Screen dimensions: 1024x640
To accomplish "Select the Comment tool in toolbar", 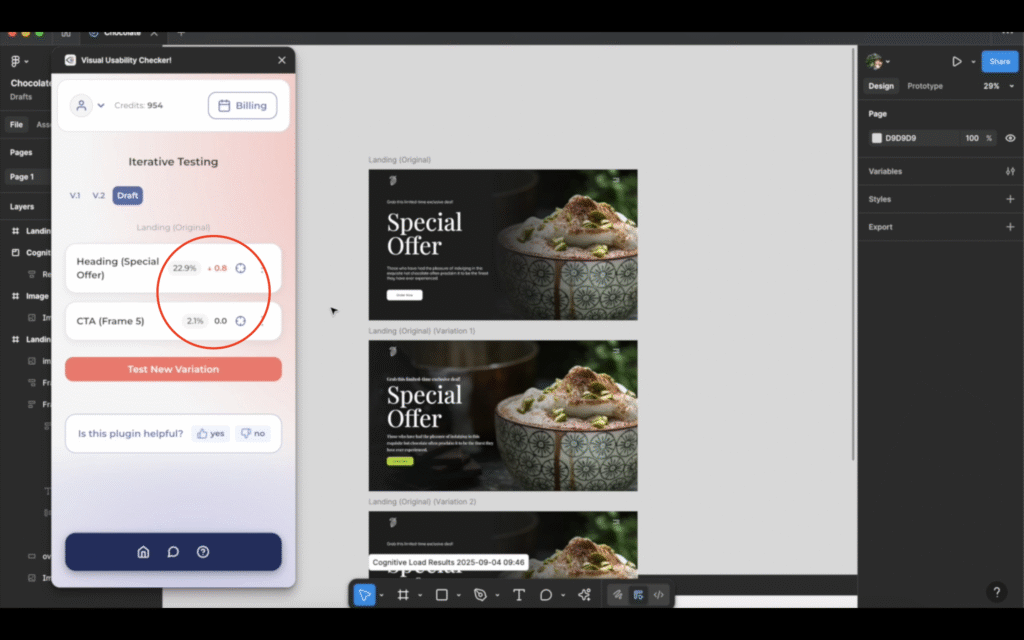I will pos(546,595).
